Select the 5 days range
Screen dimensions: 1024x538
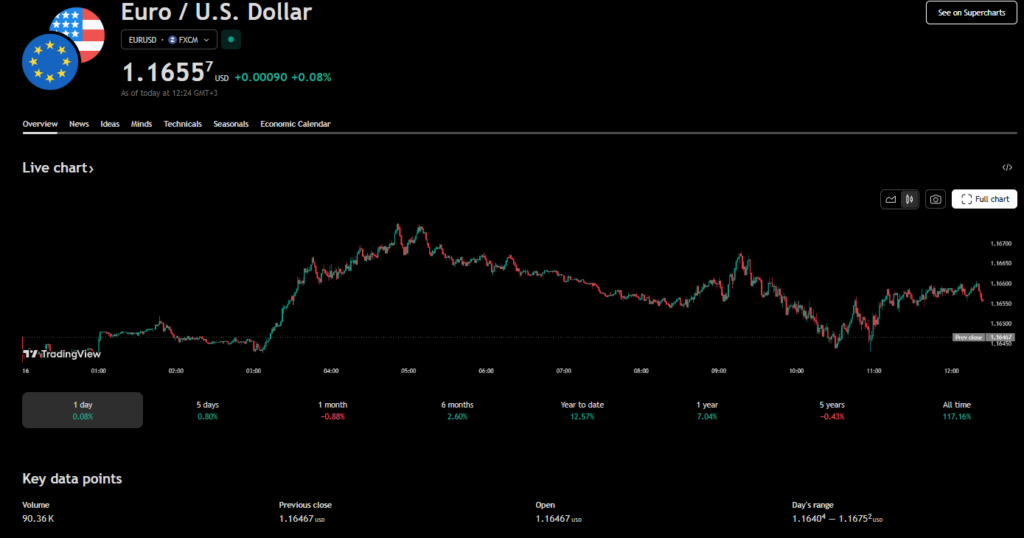point(207,410)
